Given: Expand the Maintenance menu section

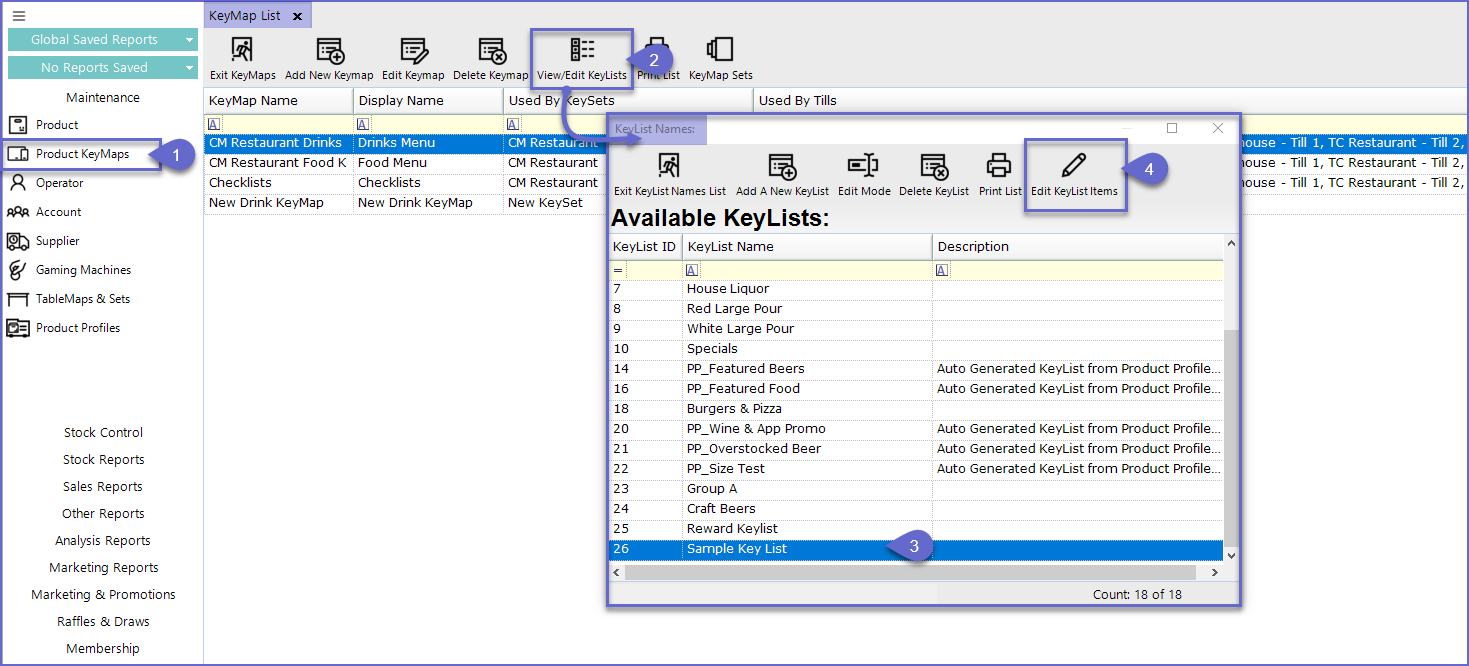Looking at the screenshot, I should [x=103, y=98].
